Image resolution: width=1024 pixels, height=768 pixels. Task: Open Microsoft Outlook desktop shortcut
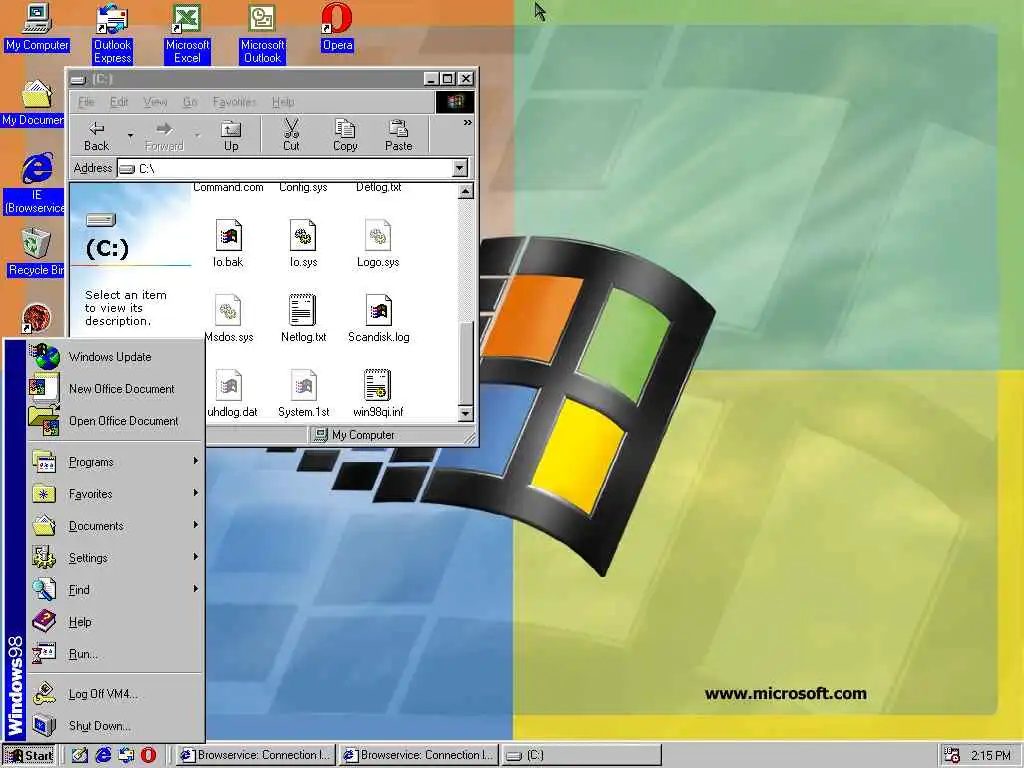click(x=262, y=33)
